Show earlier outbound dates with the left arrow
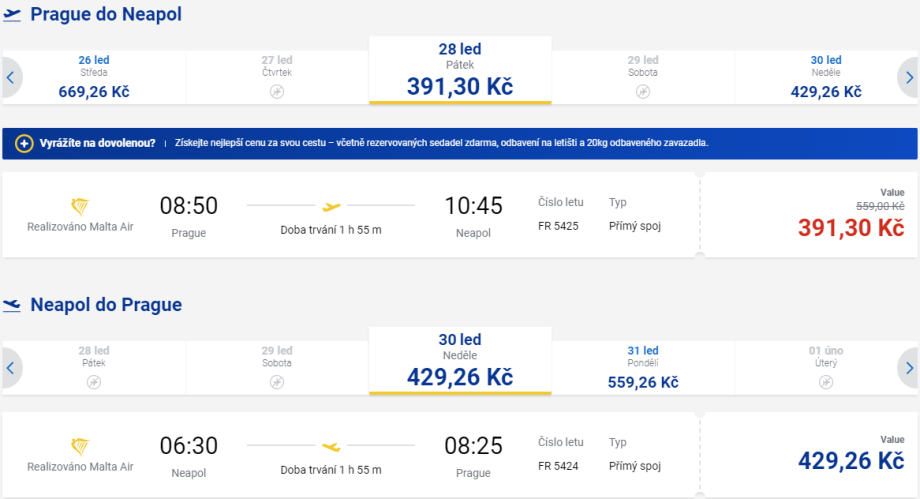 click(10, 76)
